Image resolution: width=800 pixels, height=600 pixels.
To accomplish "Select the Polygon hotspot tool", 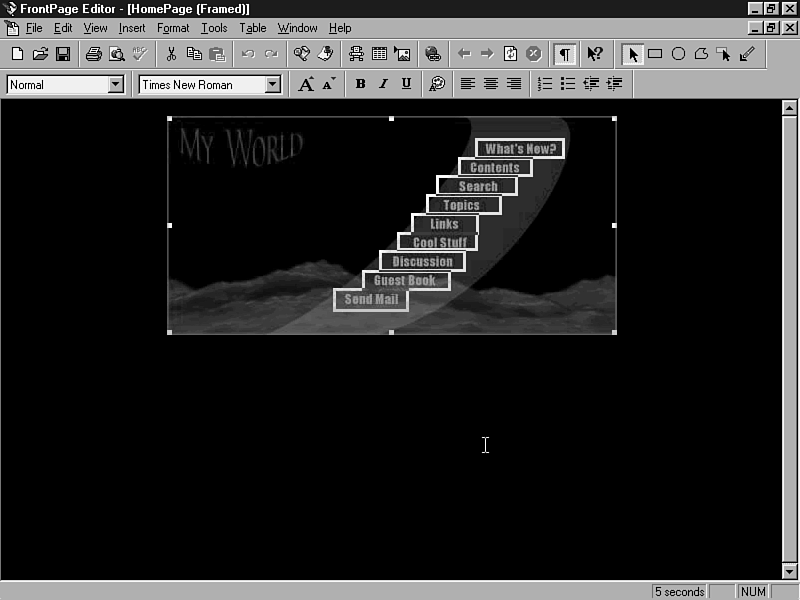I will click(701, 54).
